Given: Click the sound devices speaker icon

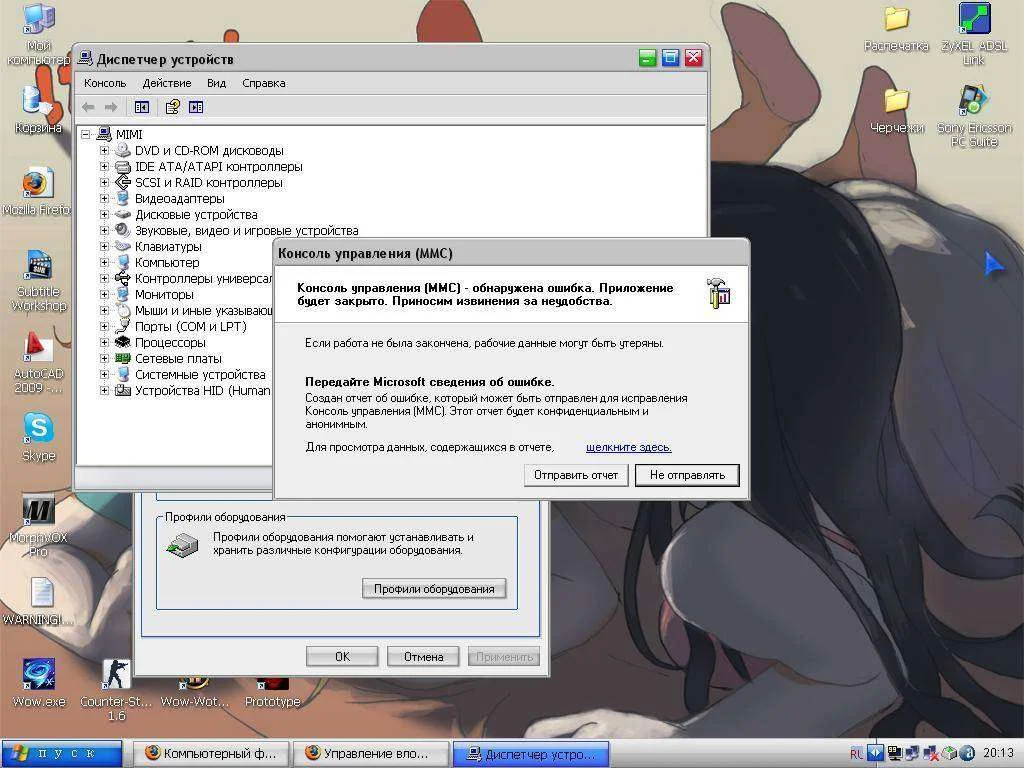Looking at the screenshot, I should 123,230.
